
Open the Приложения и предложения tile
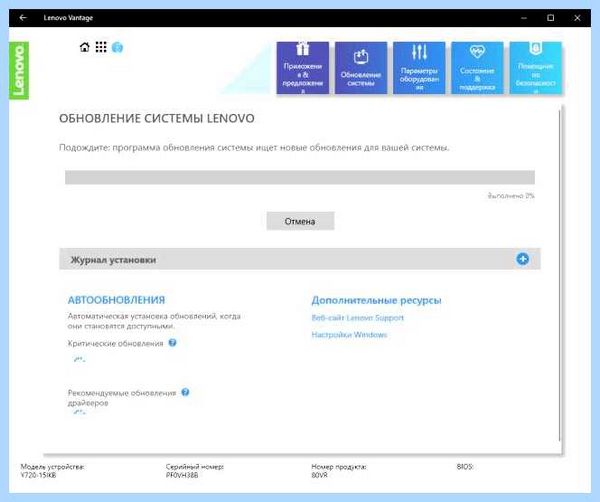pos(303,68)
